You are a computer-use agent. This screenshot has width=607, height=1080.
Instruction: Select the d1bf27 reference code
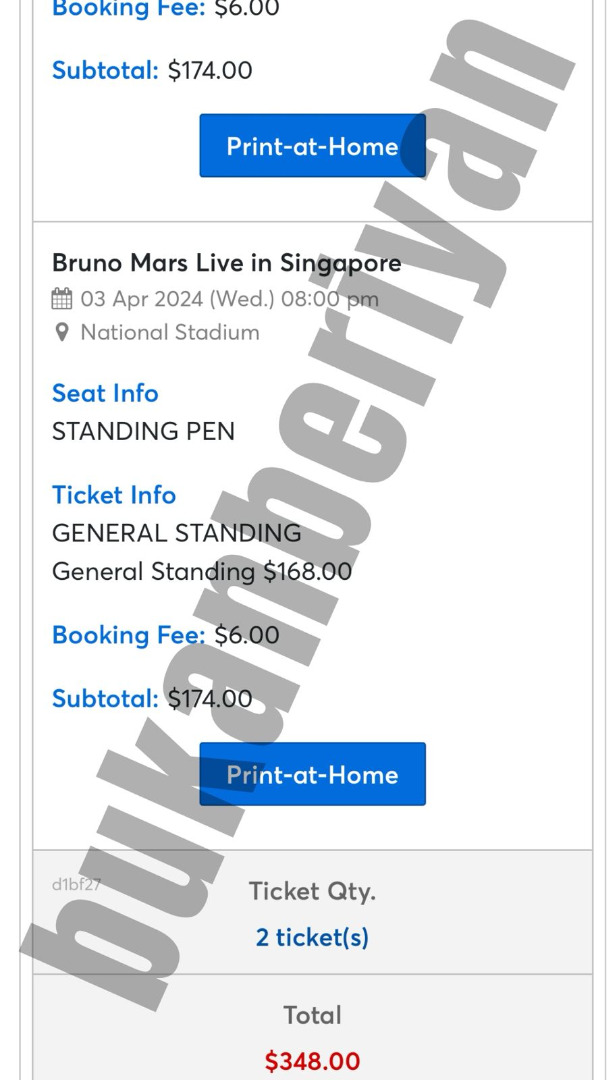(x=76, y=884)
